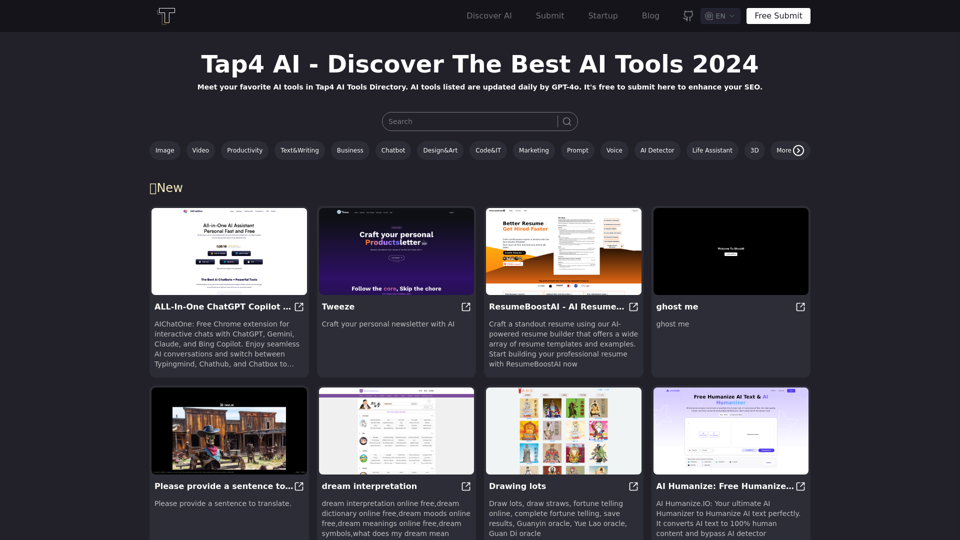Open external link icon for ghost me
Viewport: 960px width, 540px height.
800,307
